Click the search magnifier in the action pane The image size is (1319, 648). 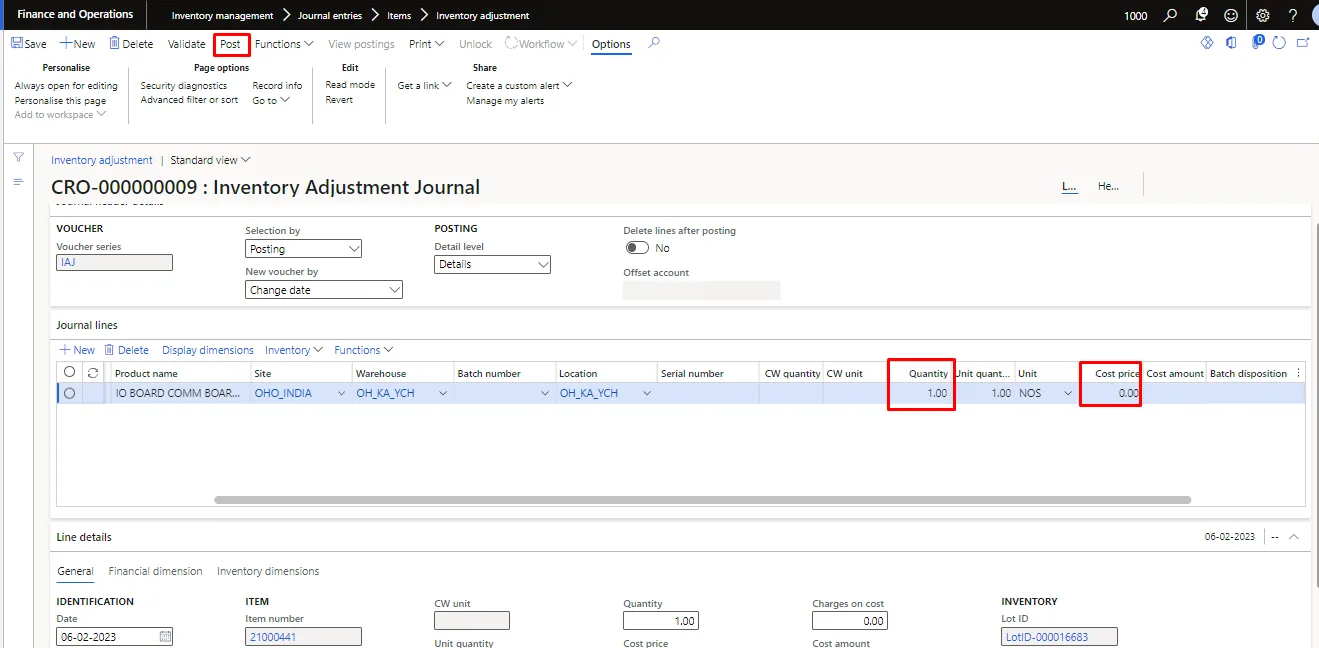tap(654, 43)
